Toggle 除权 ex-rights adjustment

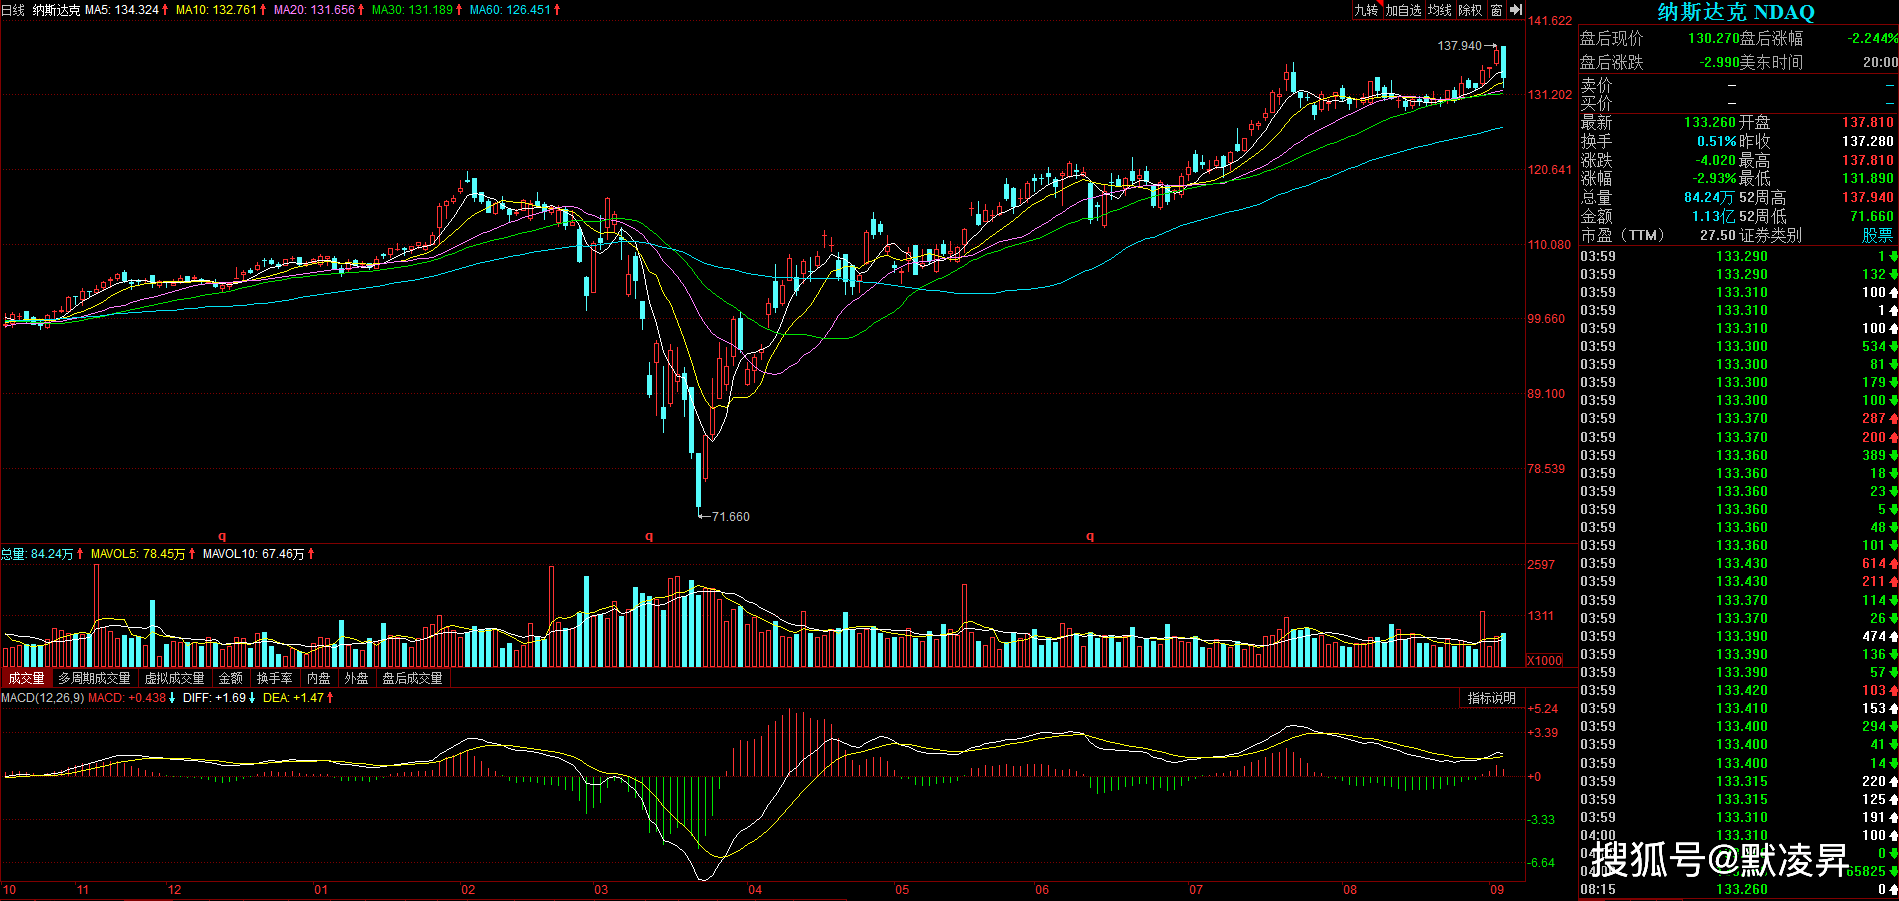pyautogui.click(x=1470, y=10)
